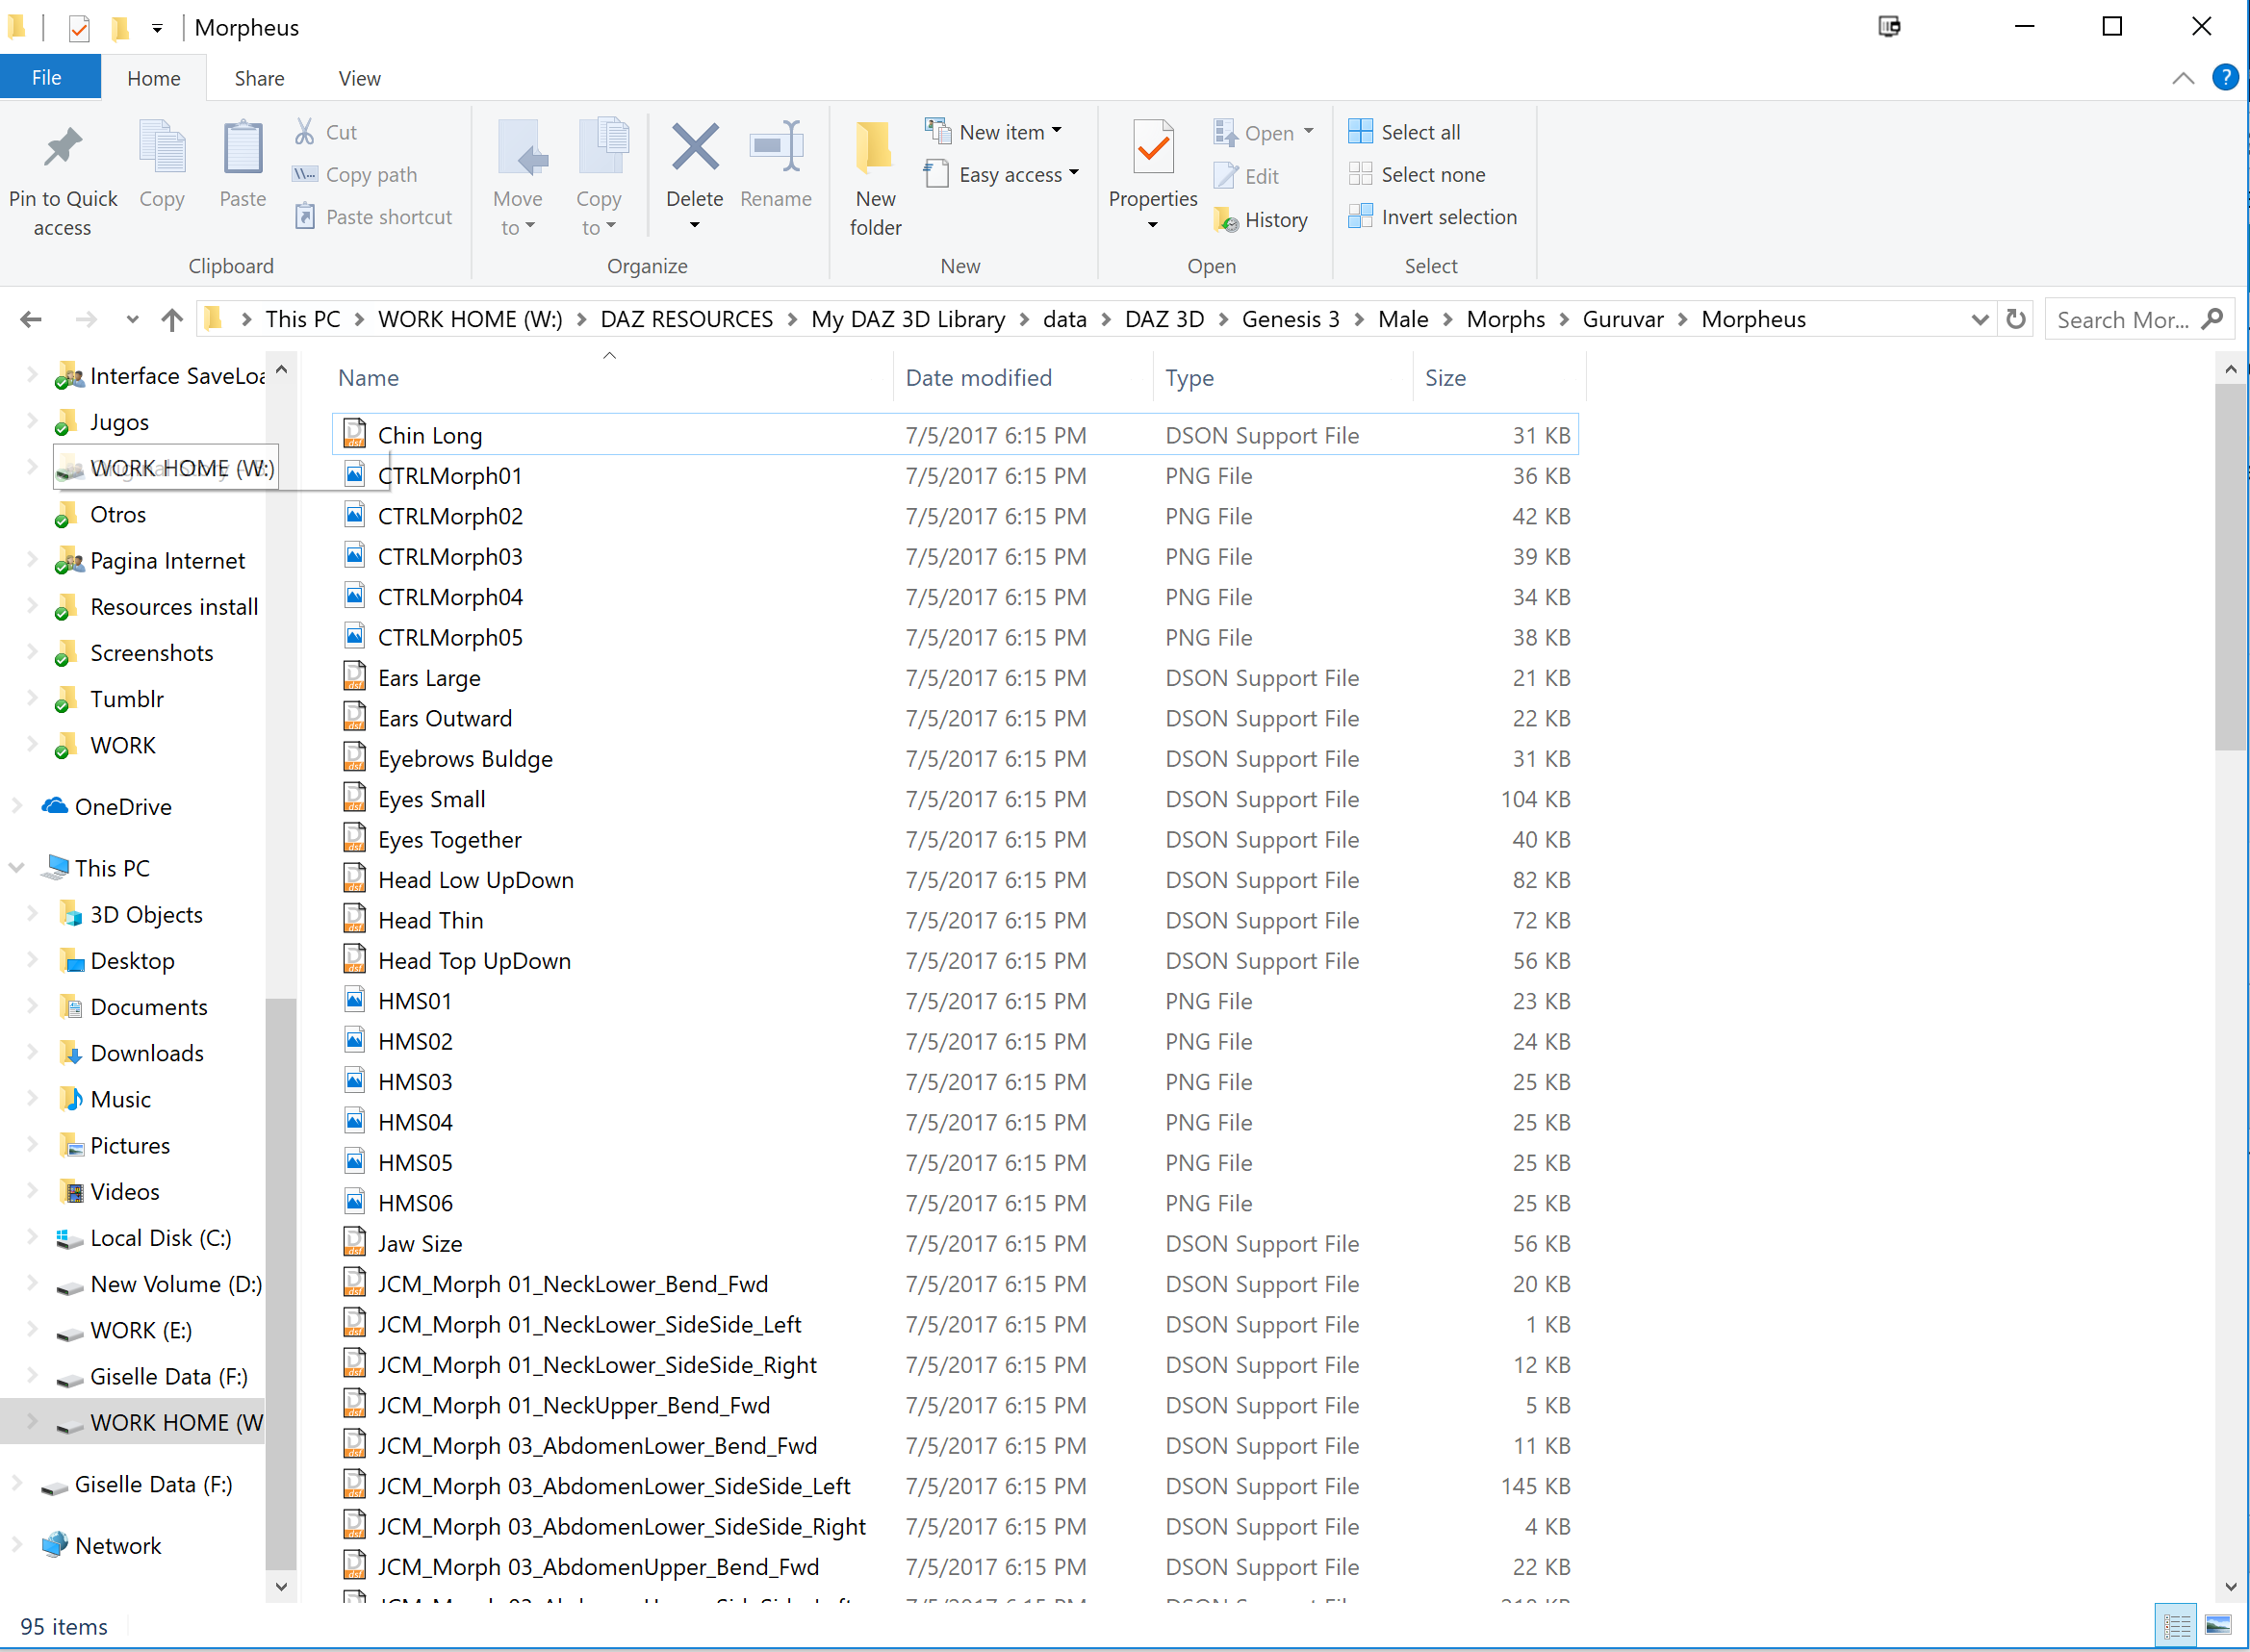The height and width of the screenshot is (1652, 2250).
Task: Click the vertical scrollbar thumb of the file list
Action: (2229, 565)
